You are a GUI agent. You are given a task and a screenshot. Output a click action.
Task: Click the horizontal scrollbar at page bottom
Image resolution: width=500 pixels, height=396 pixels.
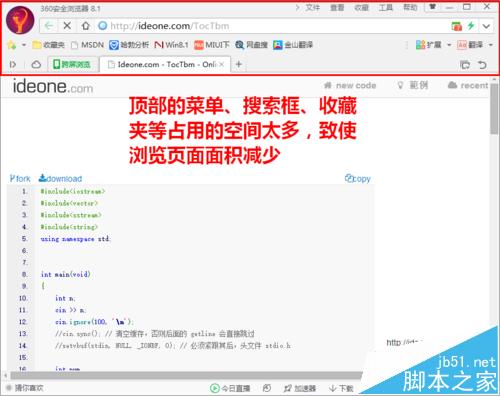click(186, 376)
